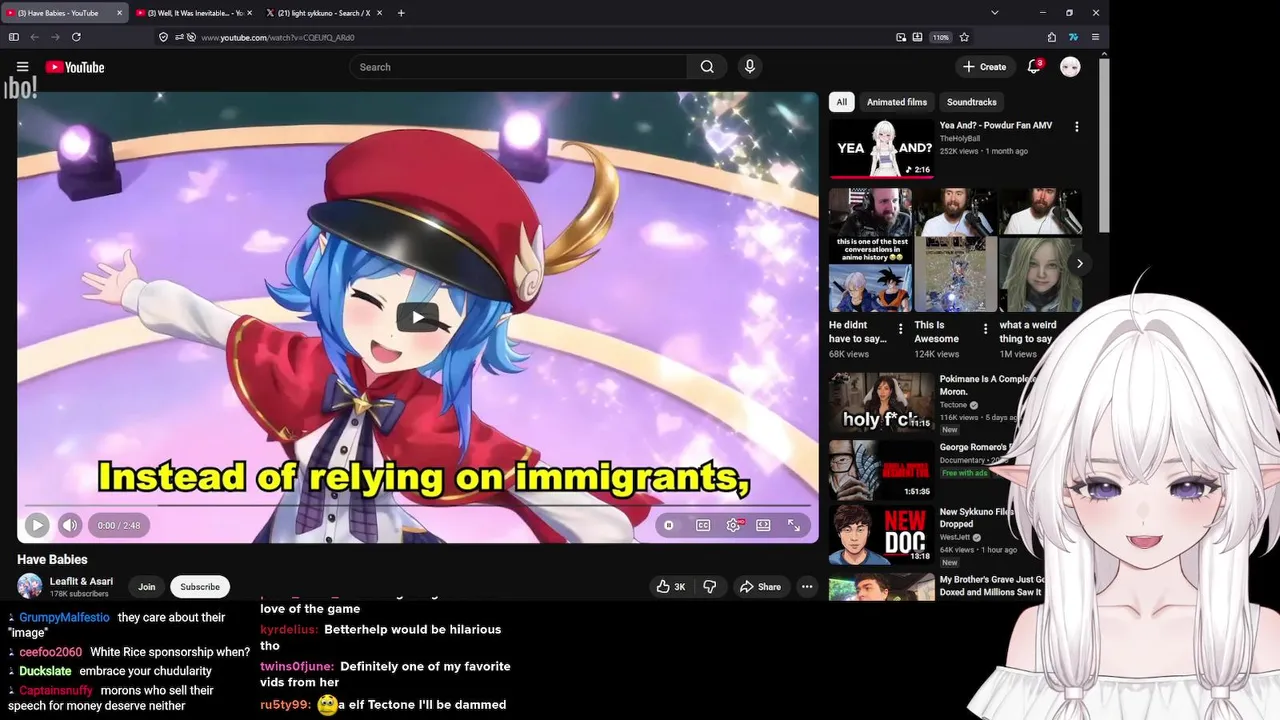The height and width of the screenshot is (720, 1280).
Task: Click the Create button
Action: point(984,67)
